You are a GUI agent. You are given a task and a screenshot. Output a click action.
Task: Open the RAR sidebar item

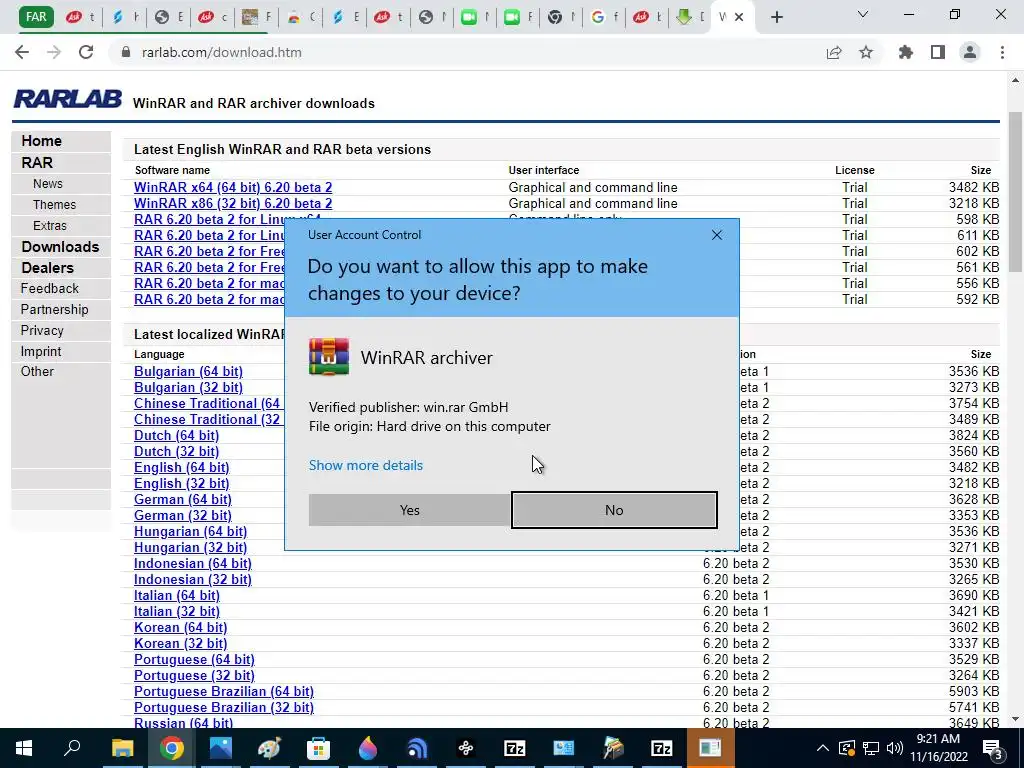(37, 162)
